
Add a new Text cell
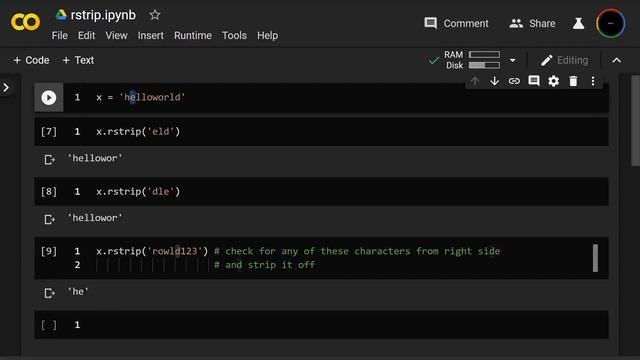tap(78, 60)
